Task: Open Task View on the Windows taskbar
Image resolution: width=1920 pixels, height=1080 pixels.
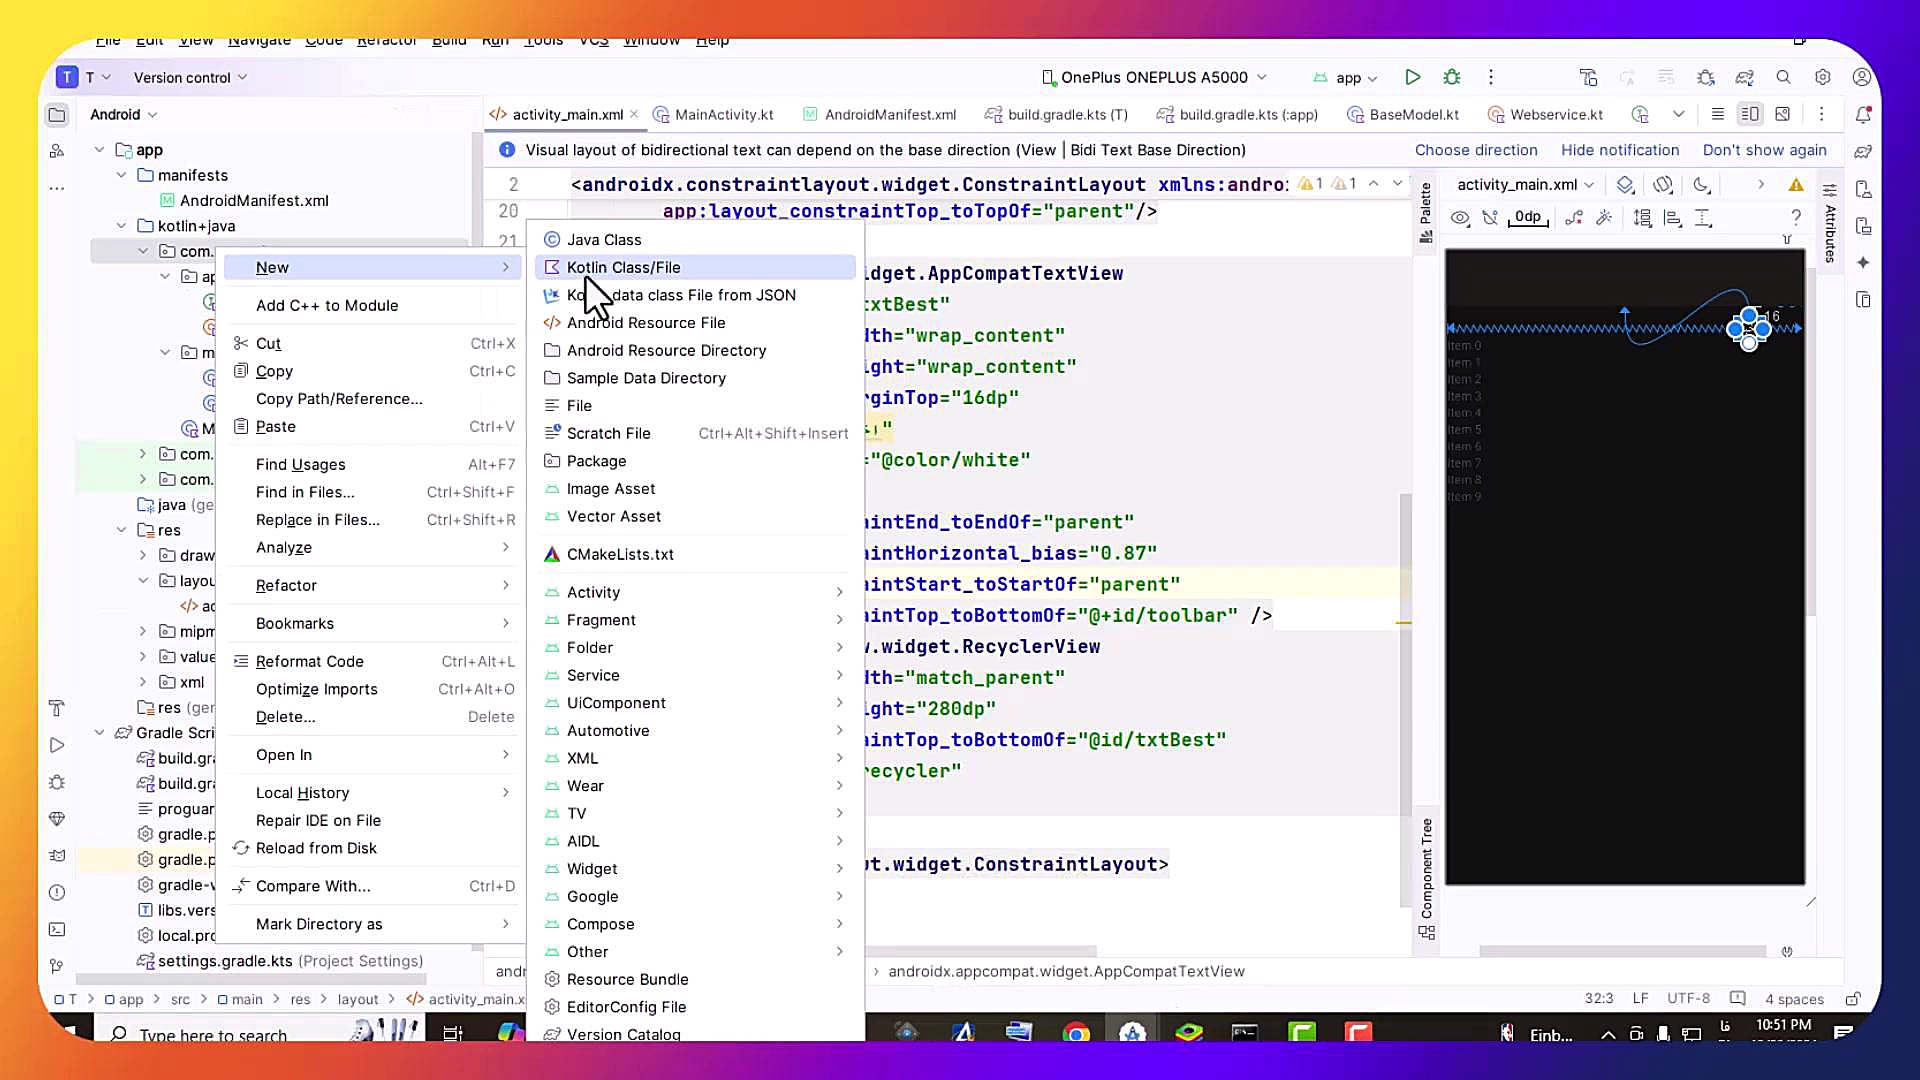Action: (x=453, y=1033)
